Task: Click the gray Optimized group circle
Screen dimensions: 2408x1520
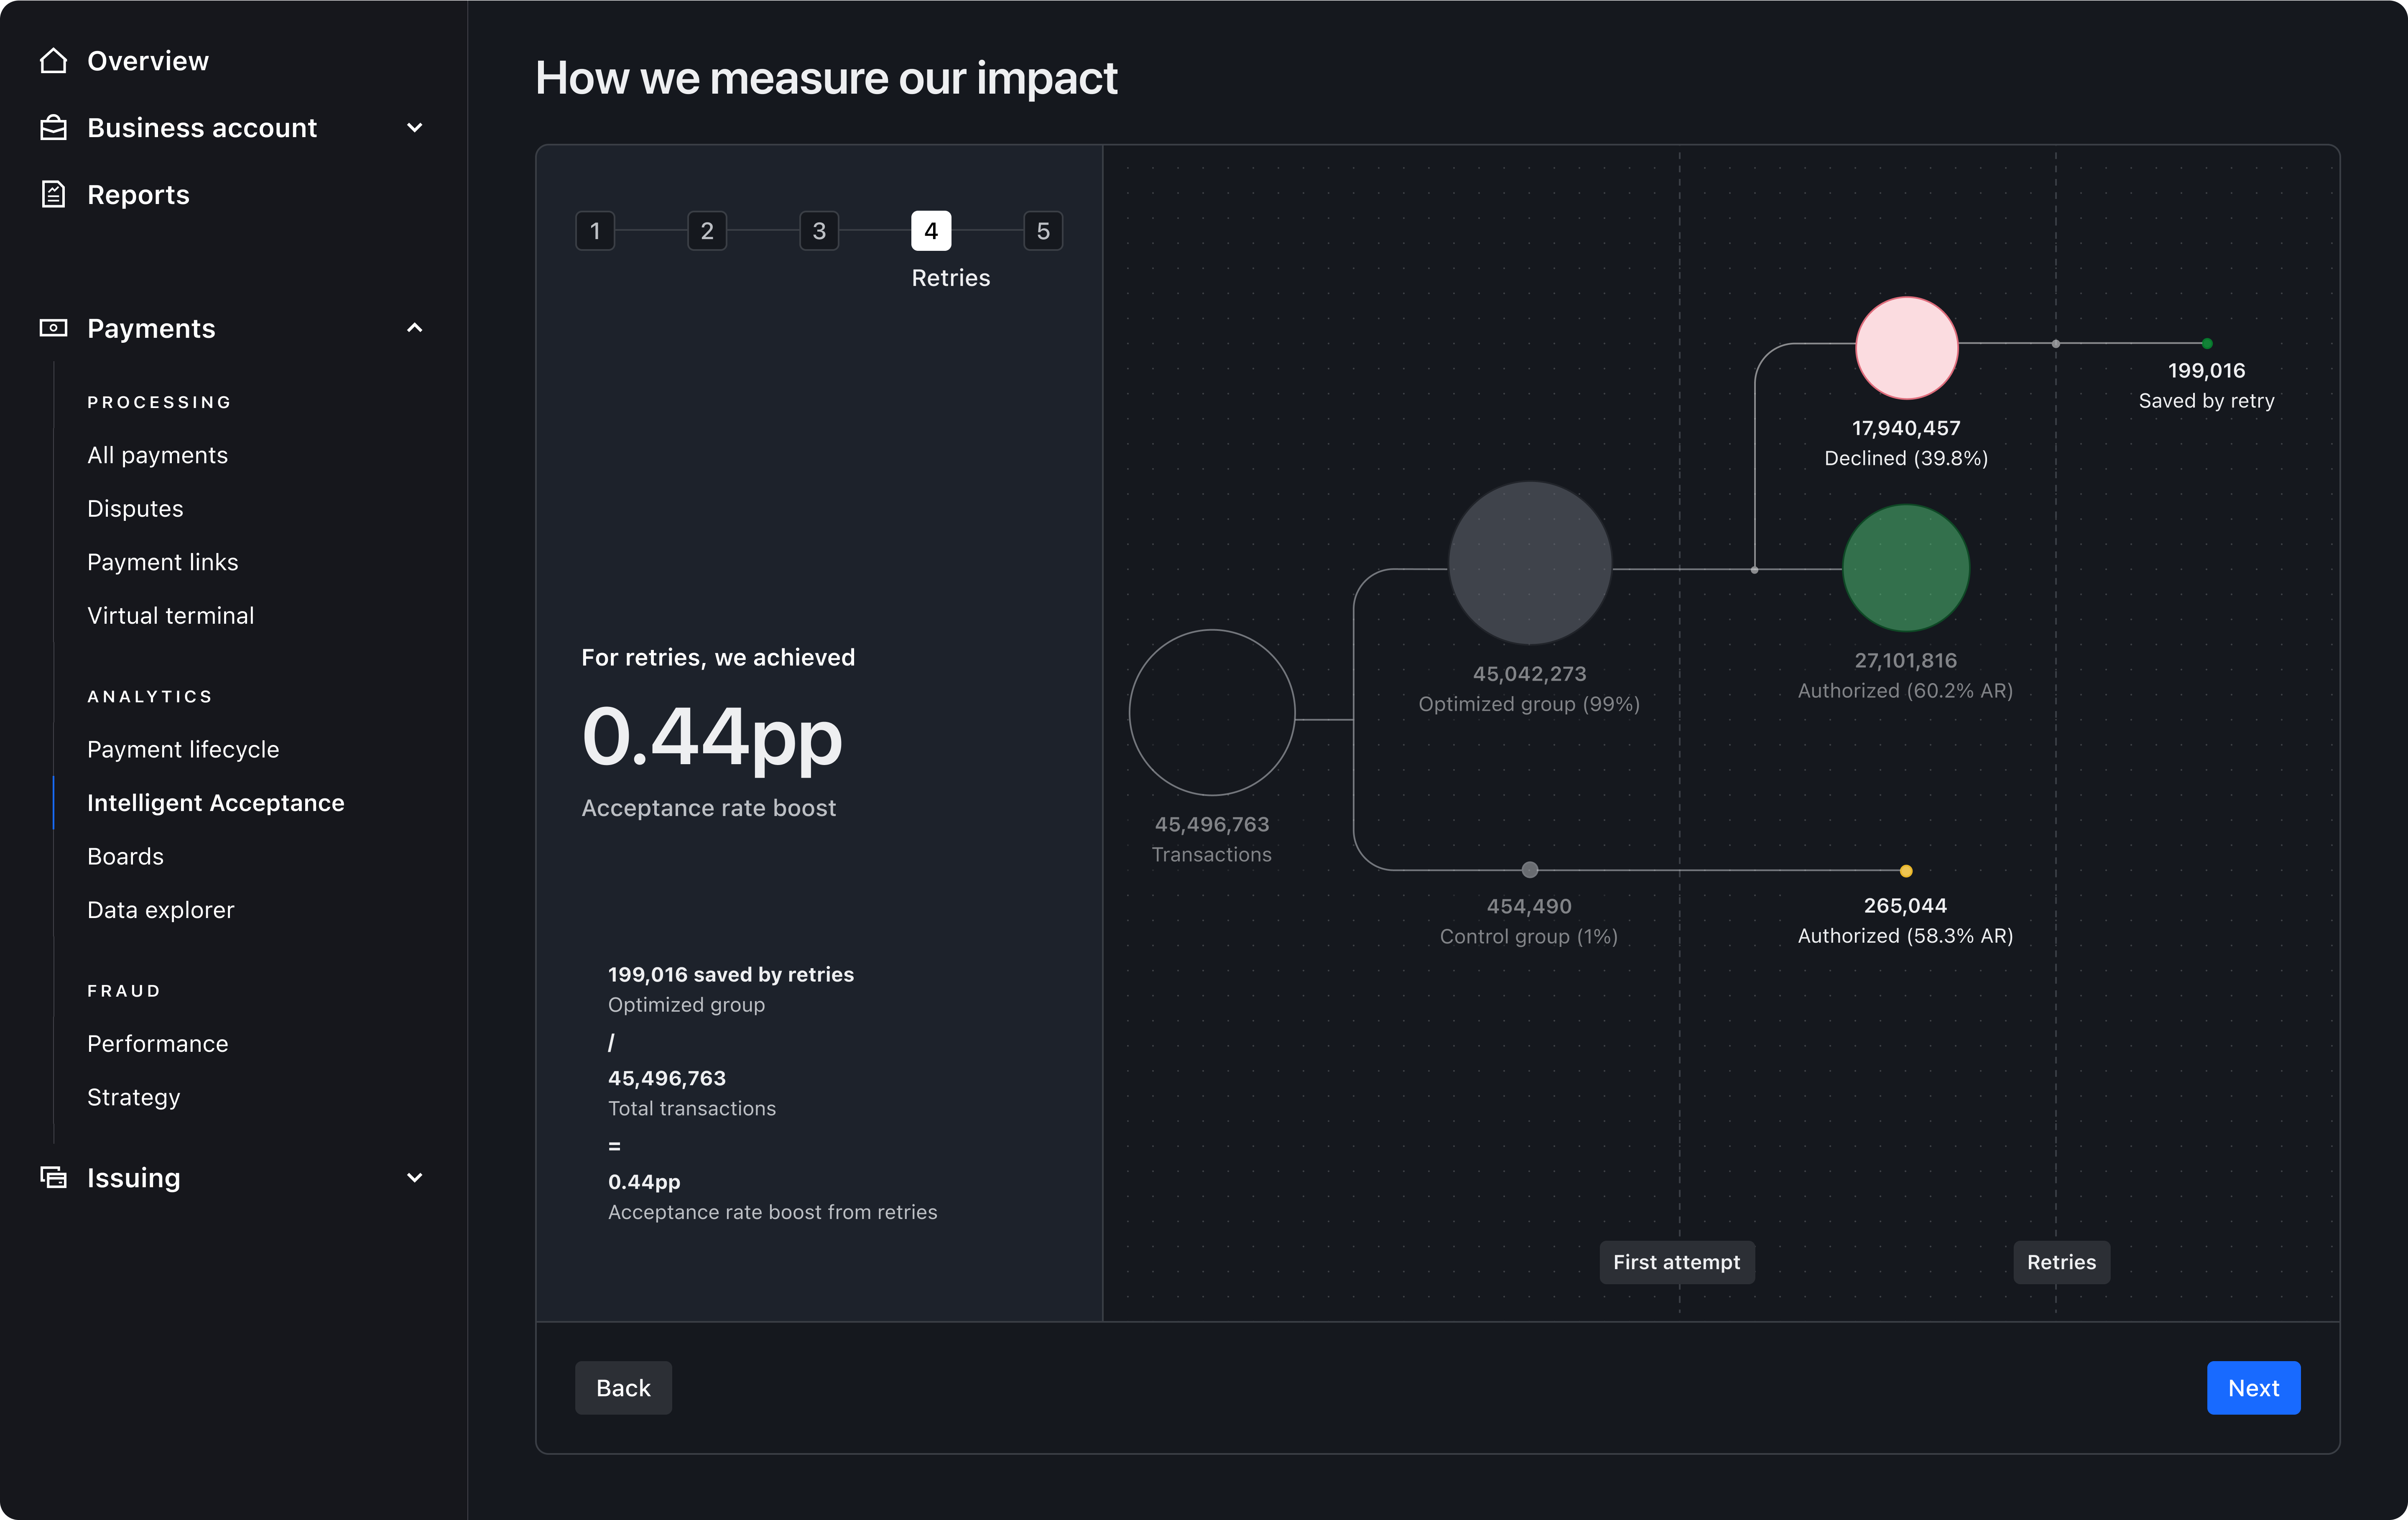Action: 1530,563
